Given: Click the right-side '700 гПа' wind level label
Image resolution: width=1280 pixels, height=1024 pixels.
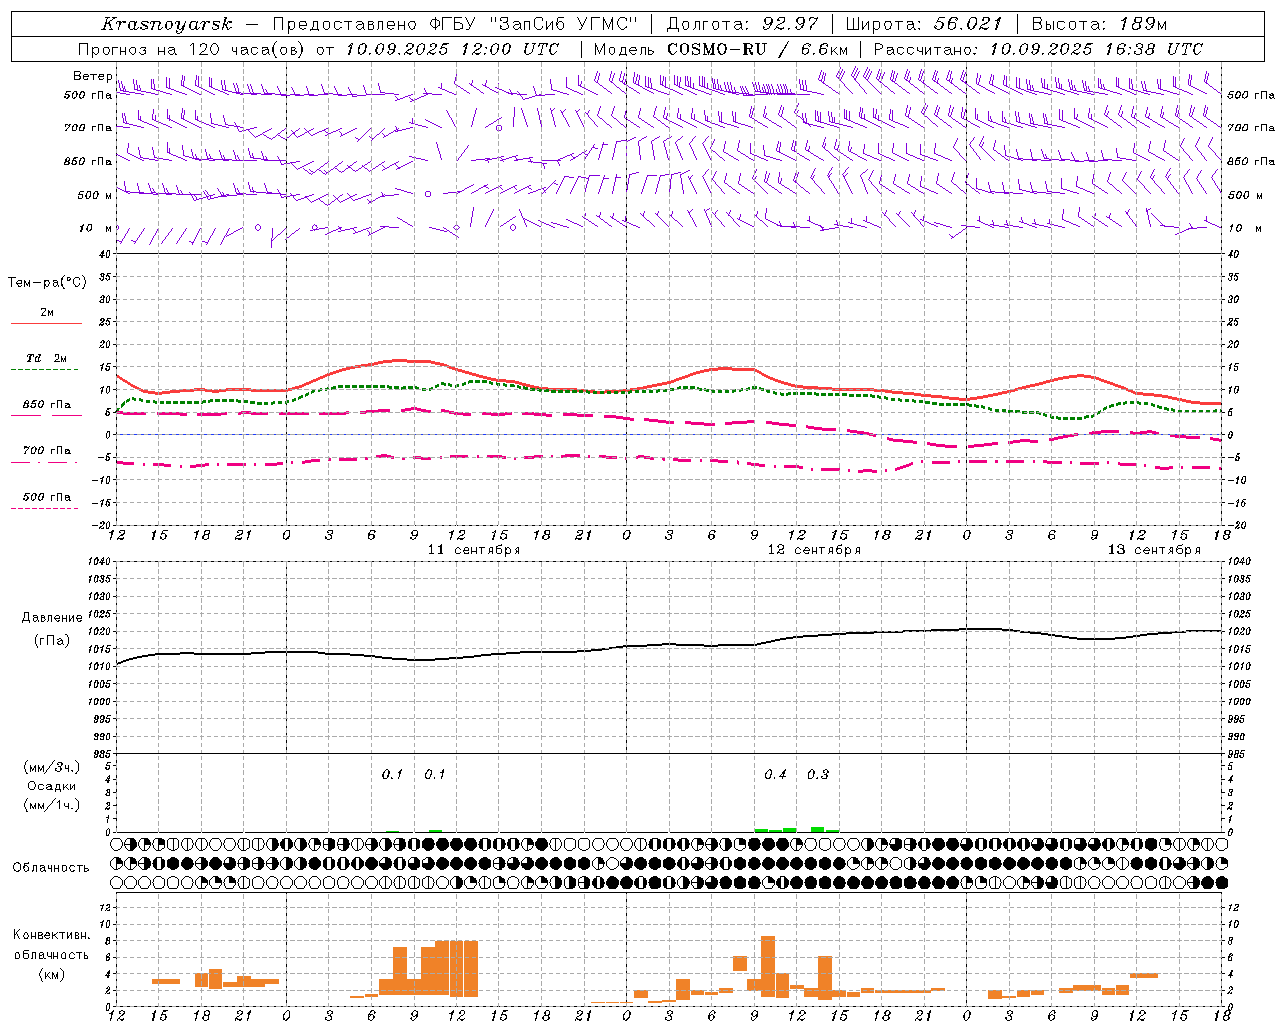Looking at the screenshot, I should 1251,128.
